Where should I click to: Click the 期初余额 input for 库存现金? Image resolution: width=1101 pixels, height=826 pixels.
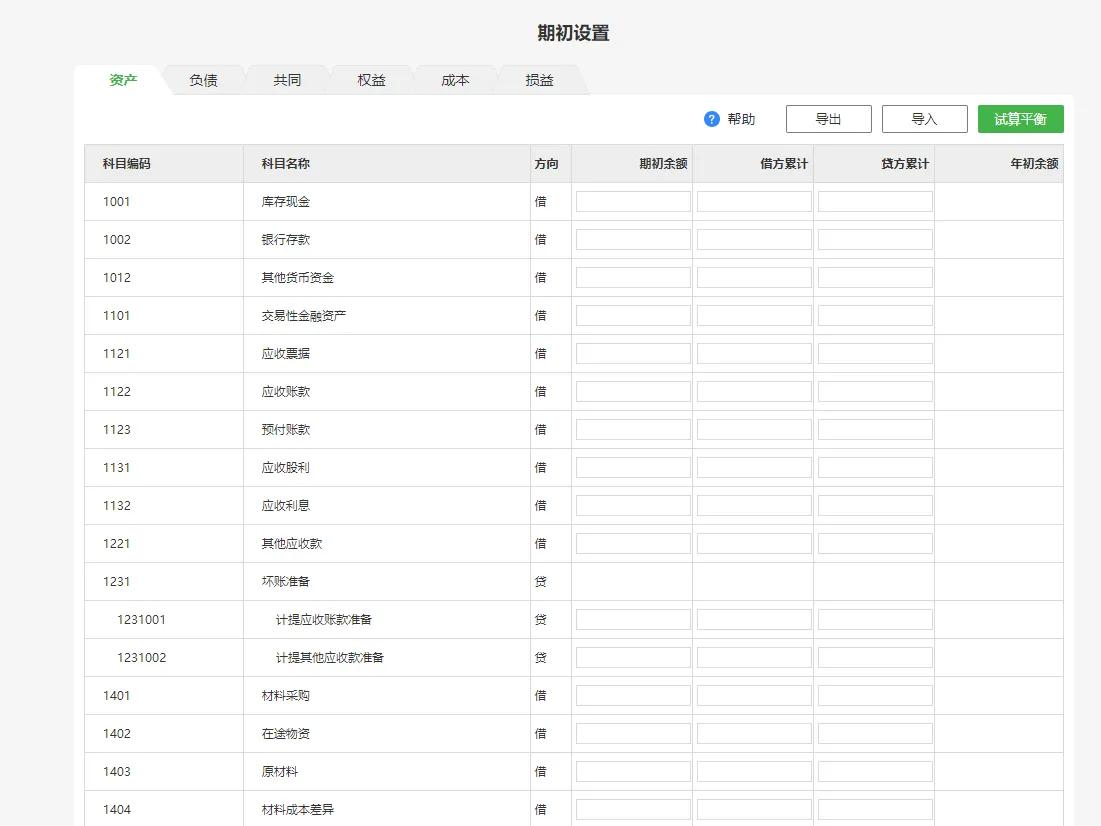click(632, 200)
